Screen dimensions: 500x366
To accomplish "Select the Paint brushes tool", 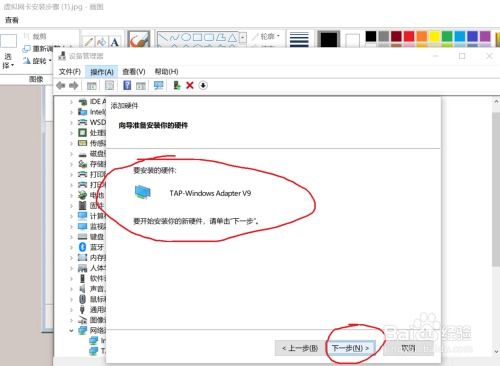I will point(139,40).
